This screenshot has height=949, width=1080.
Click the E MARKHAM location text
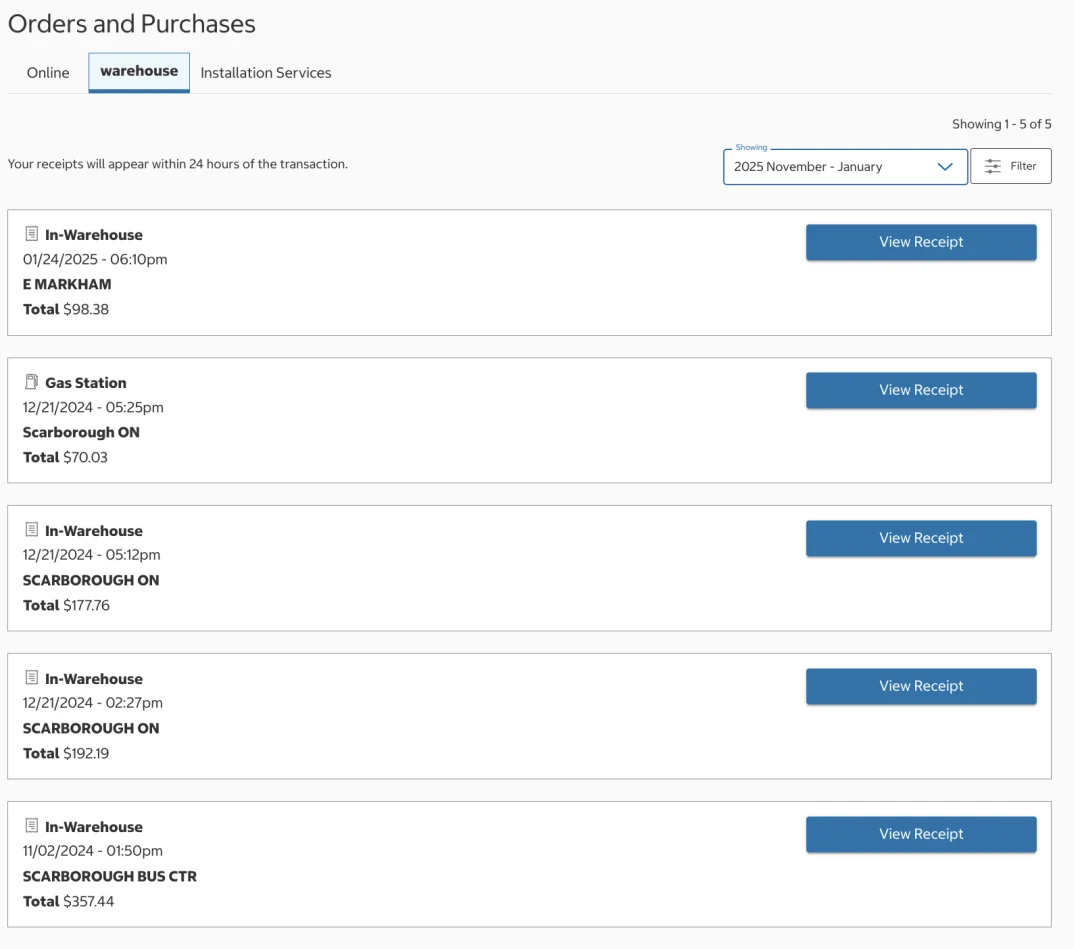67,284
